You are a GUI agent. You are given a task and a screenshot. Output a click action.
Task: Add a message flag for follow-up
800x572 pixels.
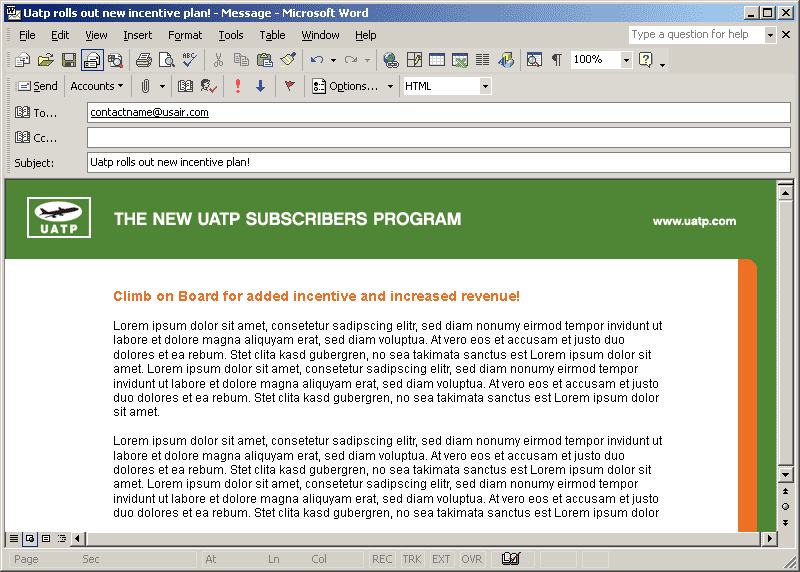click(x=290, y=86)
